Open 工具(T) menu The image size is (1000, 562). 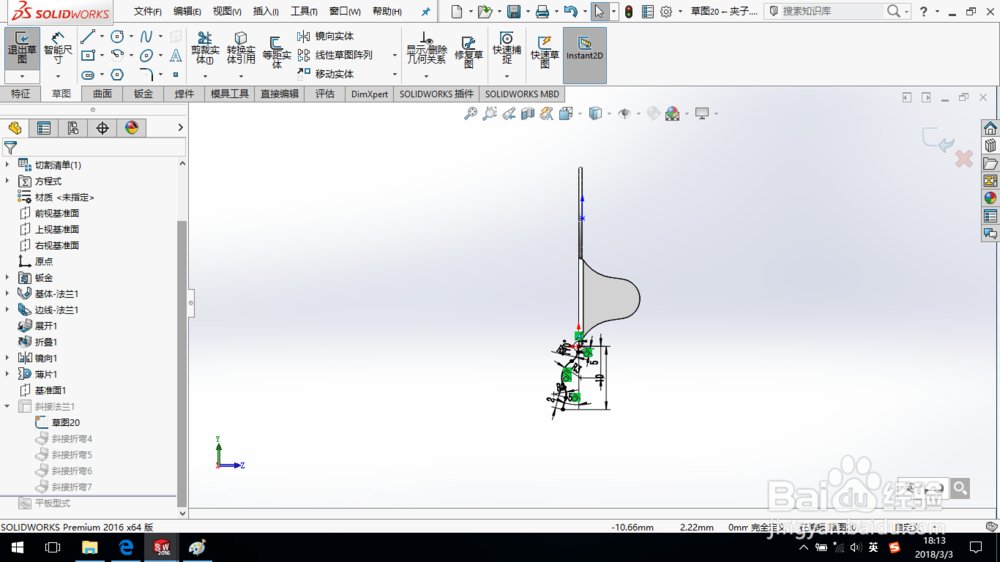tap(304, 11)
